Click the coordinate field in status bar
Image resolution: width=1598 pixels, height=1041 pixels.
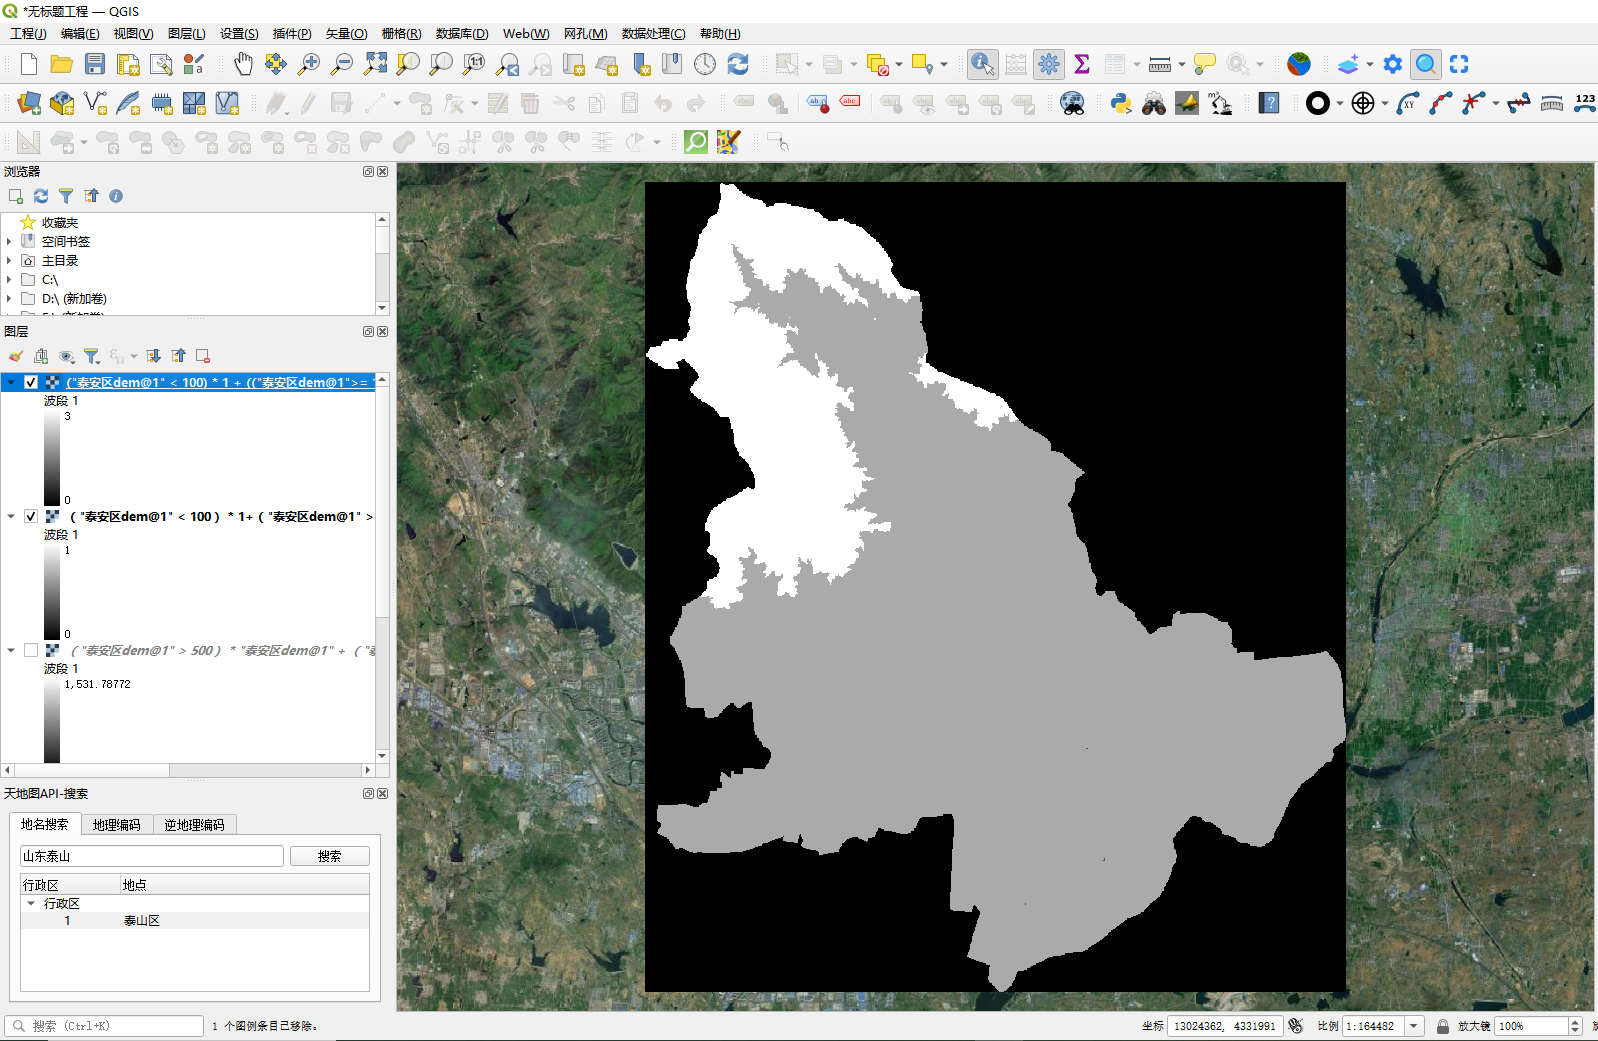pos(1225,1026)
